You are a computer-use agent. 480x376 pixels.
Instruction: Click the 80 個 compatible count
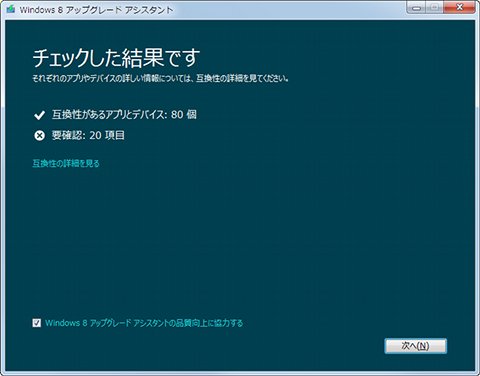[x=184, y=115]
